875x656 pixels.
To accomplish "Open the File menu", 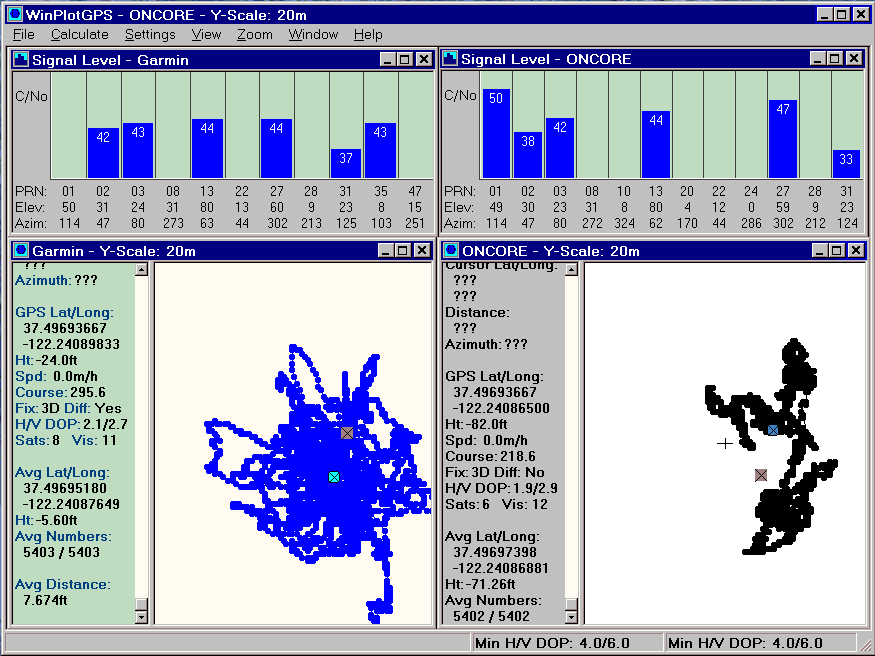I will click(24, 34).
